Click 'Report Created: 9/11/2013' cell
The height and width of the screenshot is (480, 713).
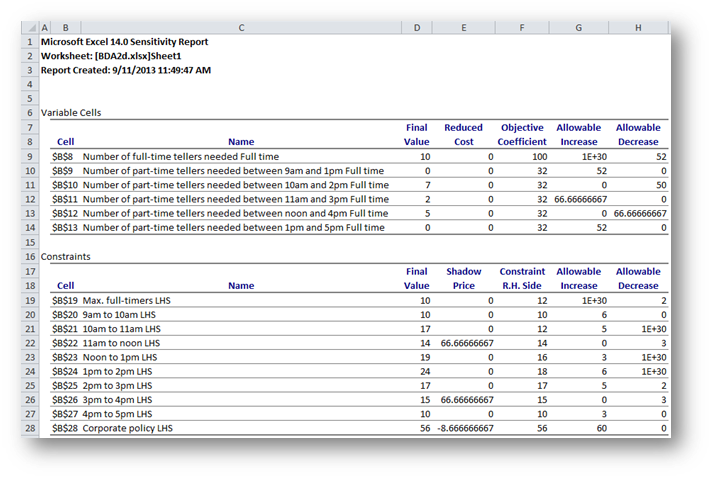tap(126, 70)
